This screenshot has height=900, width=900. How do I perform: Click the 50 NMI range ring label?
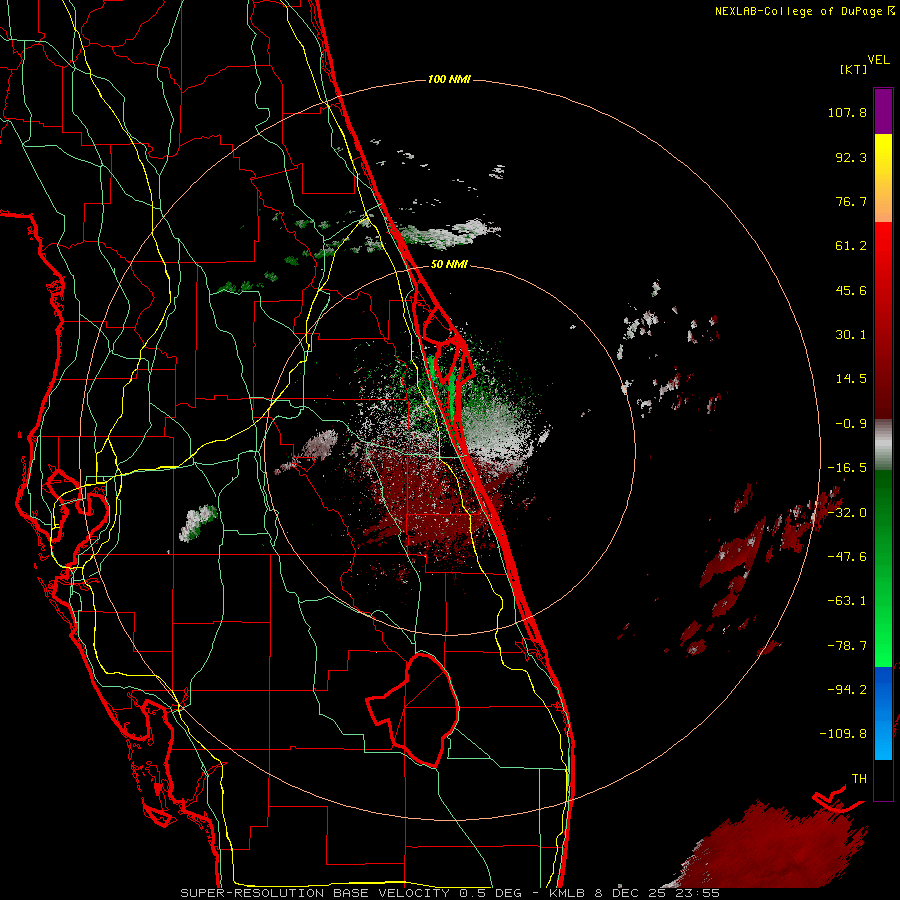[449, 265]
